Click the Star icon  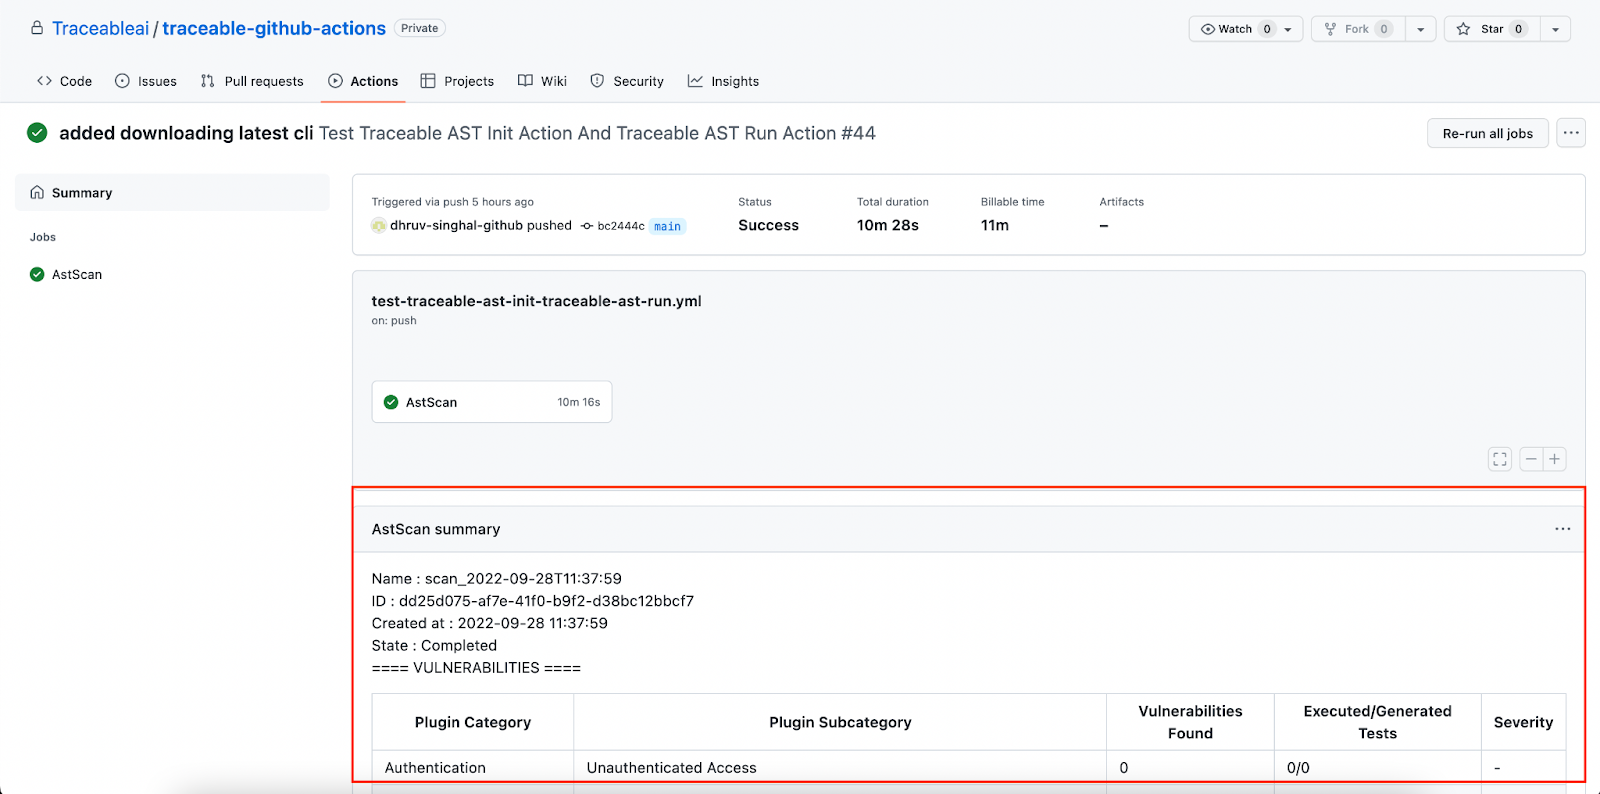pyautogui.click(x=1463, y=29)
